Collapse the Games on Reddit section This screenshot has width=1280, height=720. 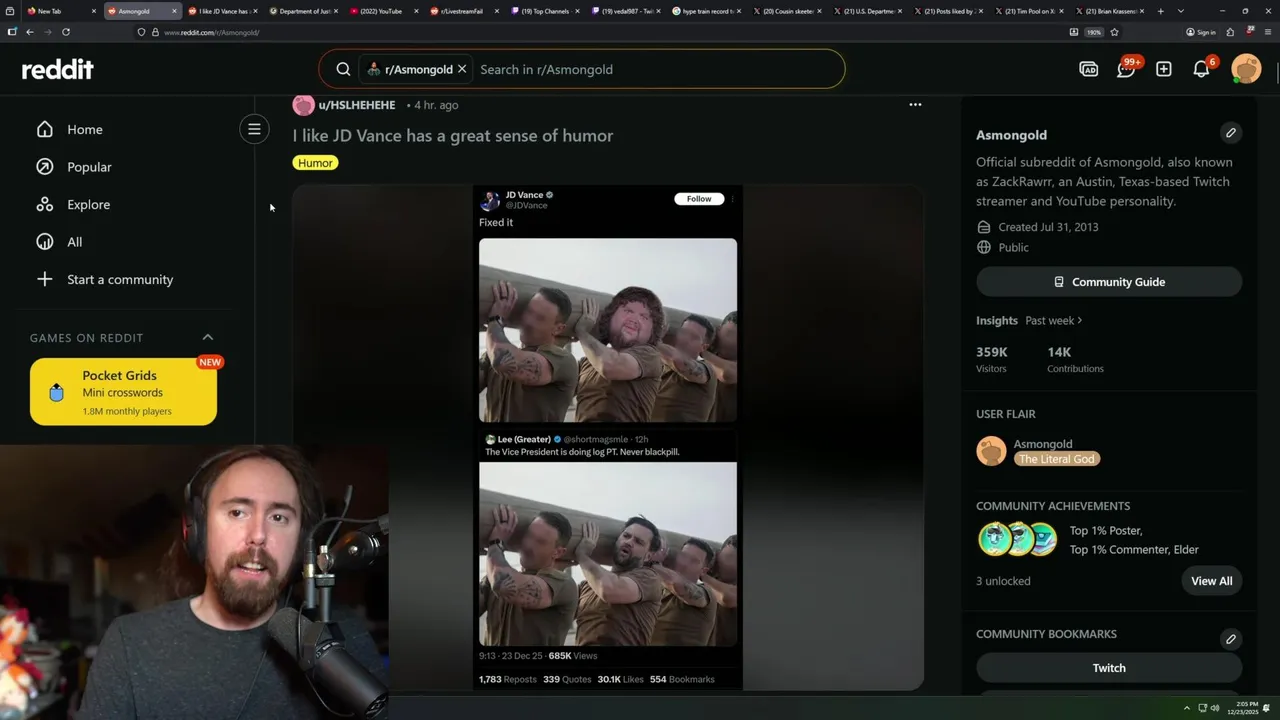208,337
